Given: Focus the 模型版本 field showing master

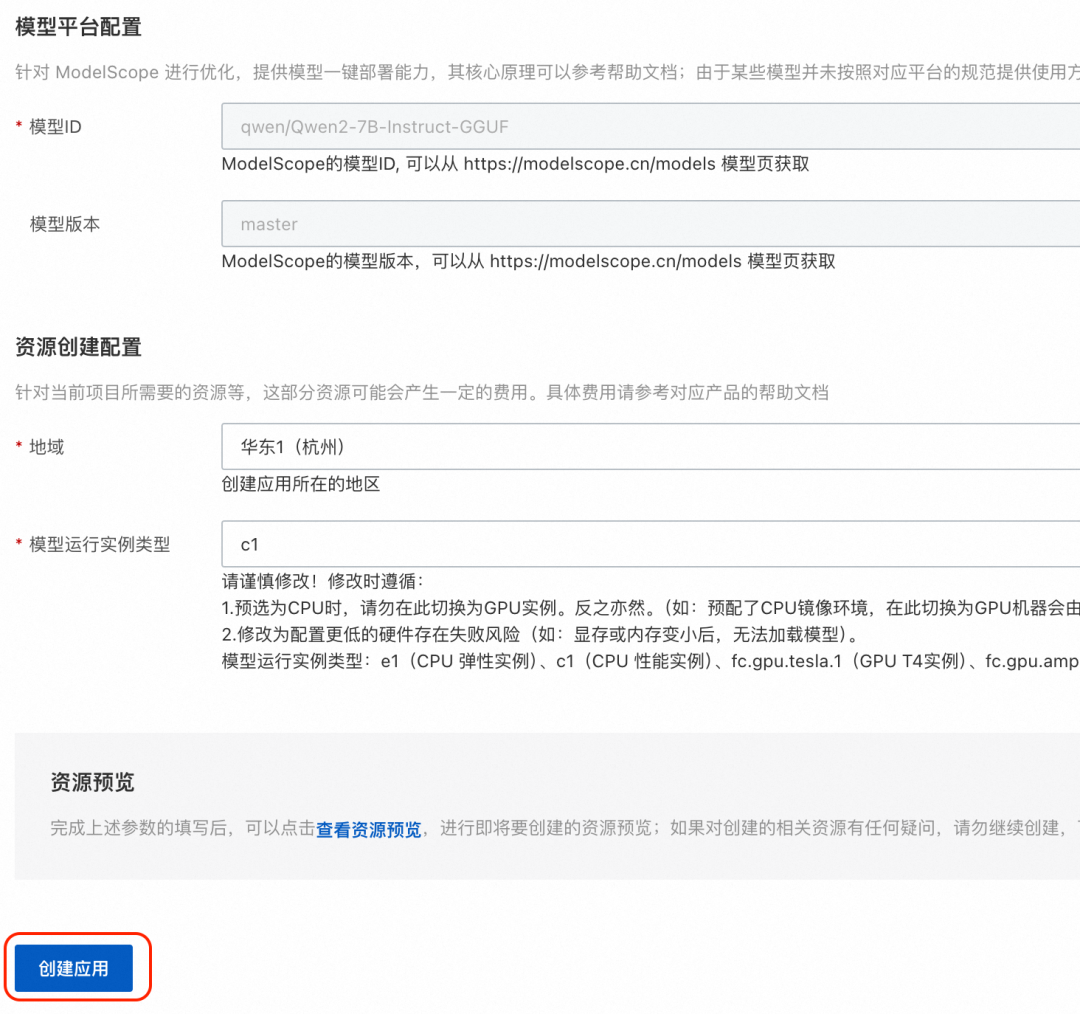Looking at the screenshot, I should 650,224.
